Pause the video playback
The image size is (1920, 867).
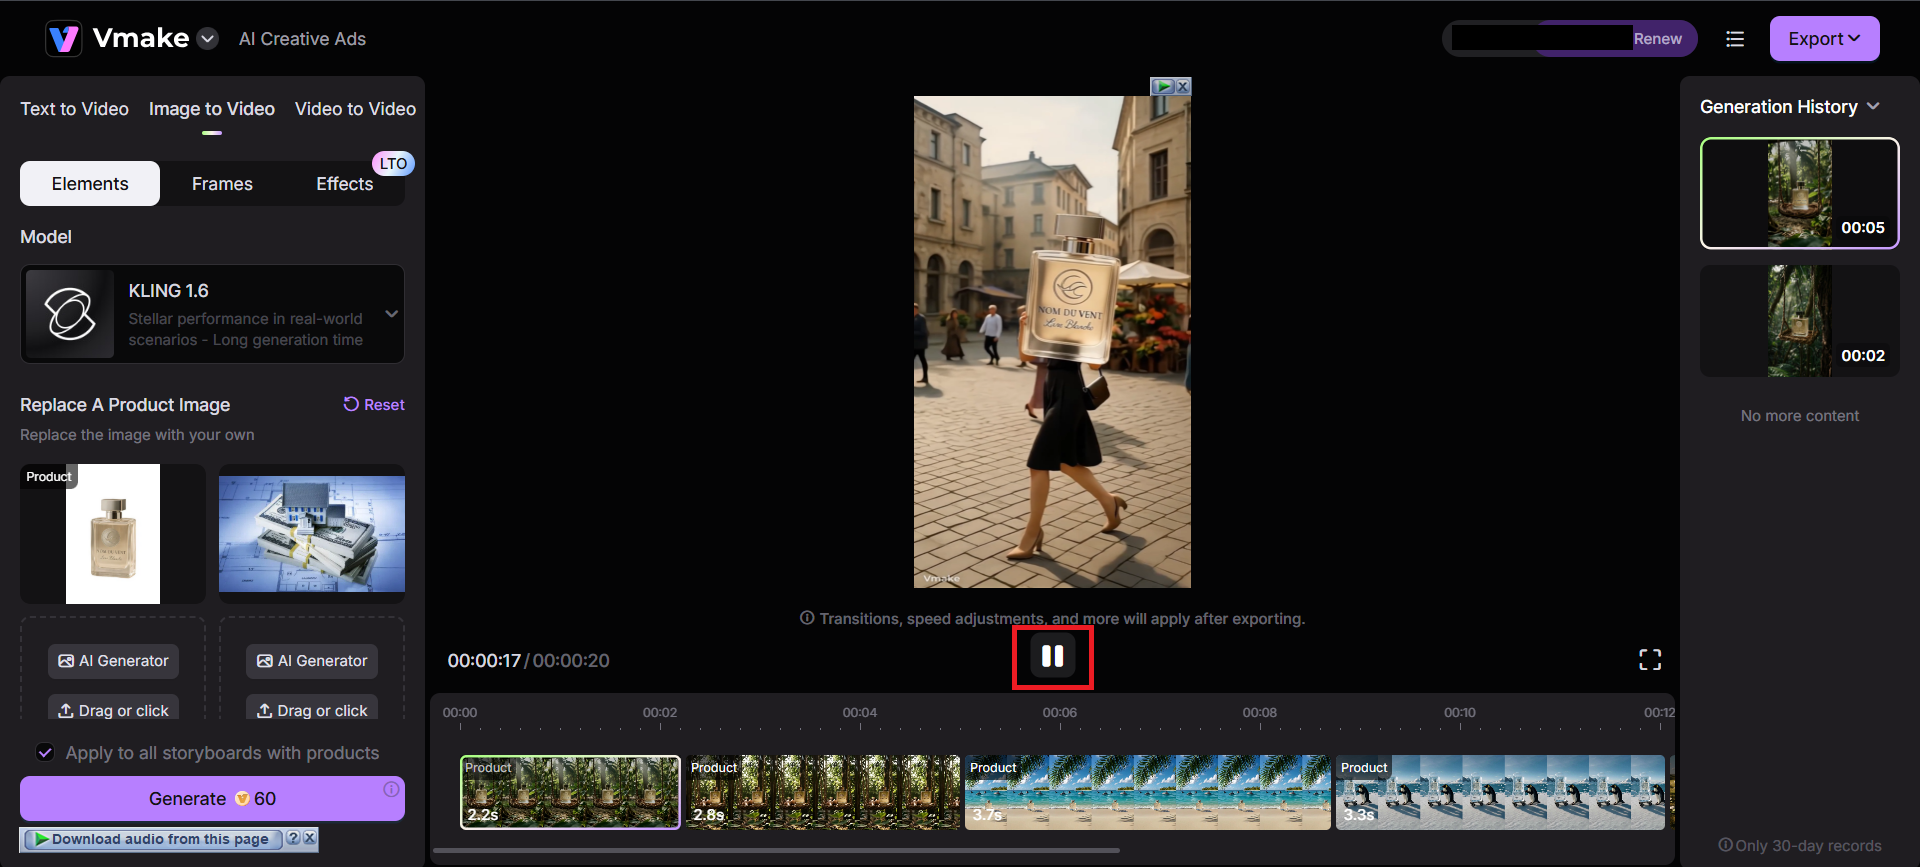[1052, 657]
